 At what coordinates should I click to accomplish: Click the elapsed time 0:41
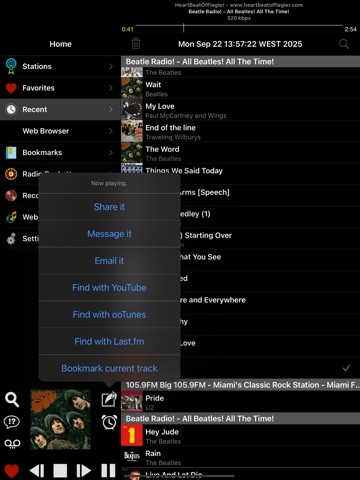(x=128, y=29)
